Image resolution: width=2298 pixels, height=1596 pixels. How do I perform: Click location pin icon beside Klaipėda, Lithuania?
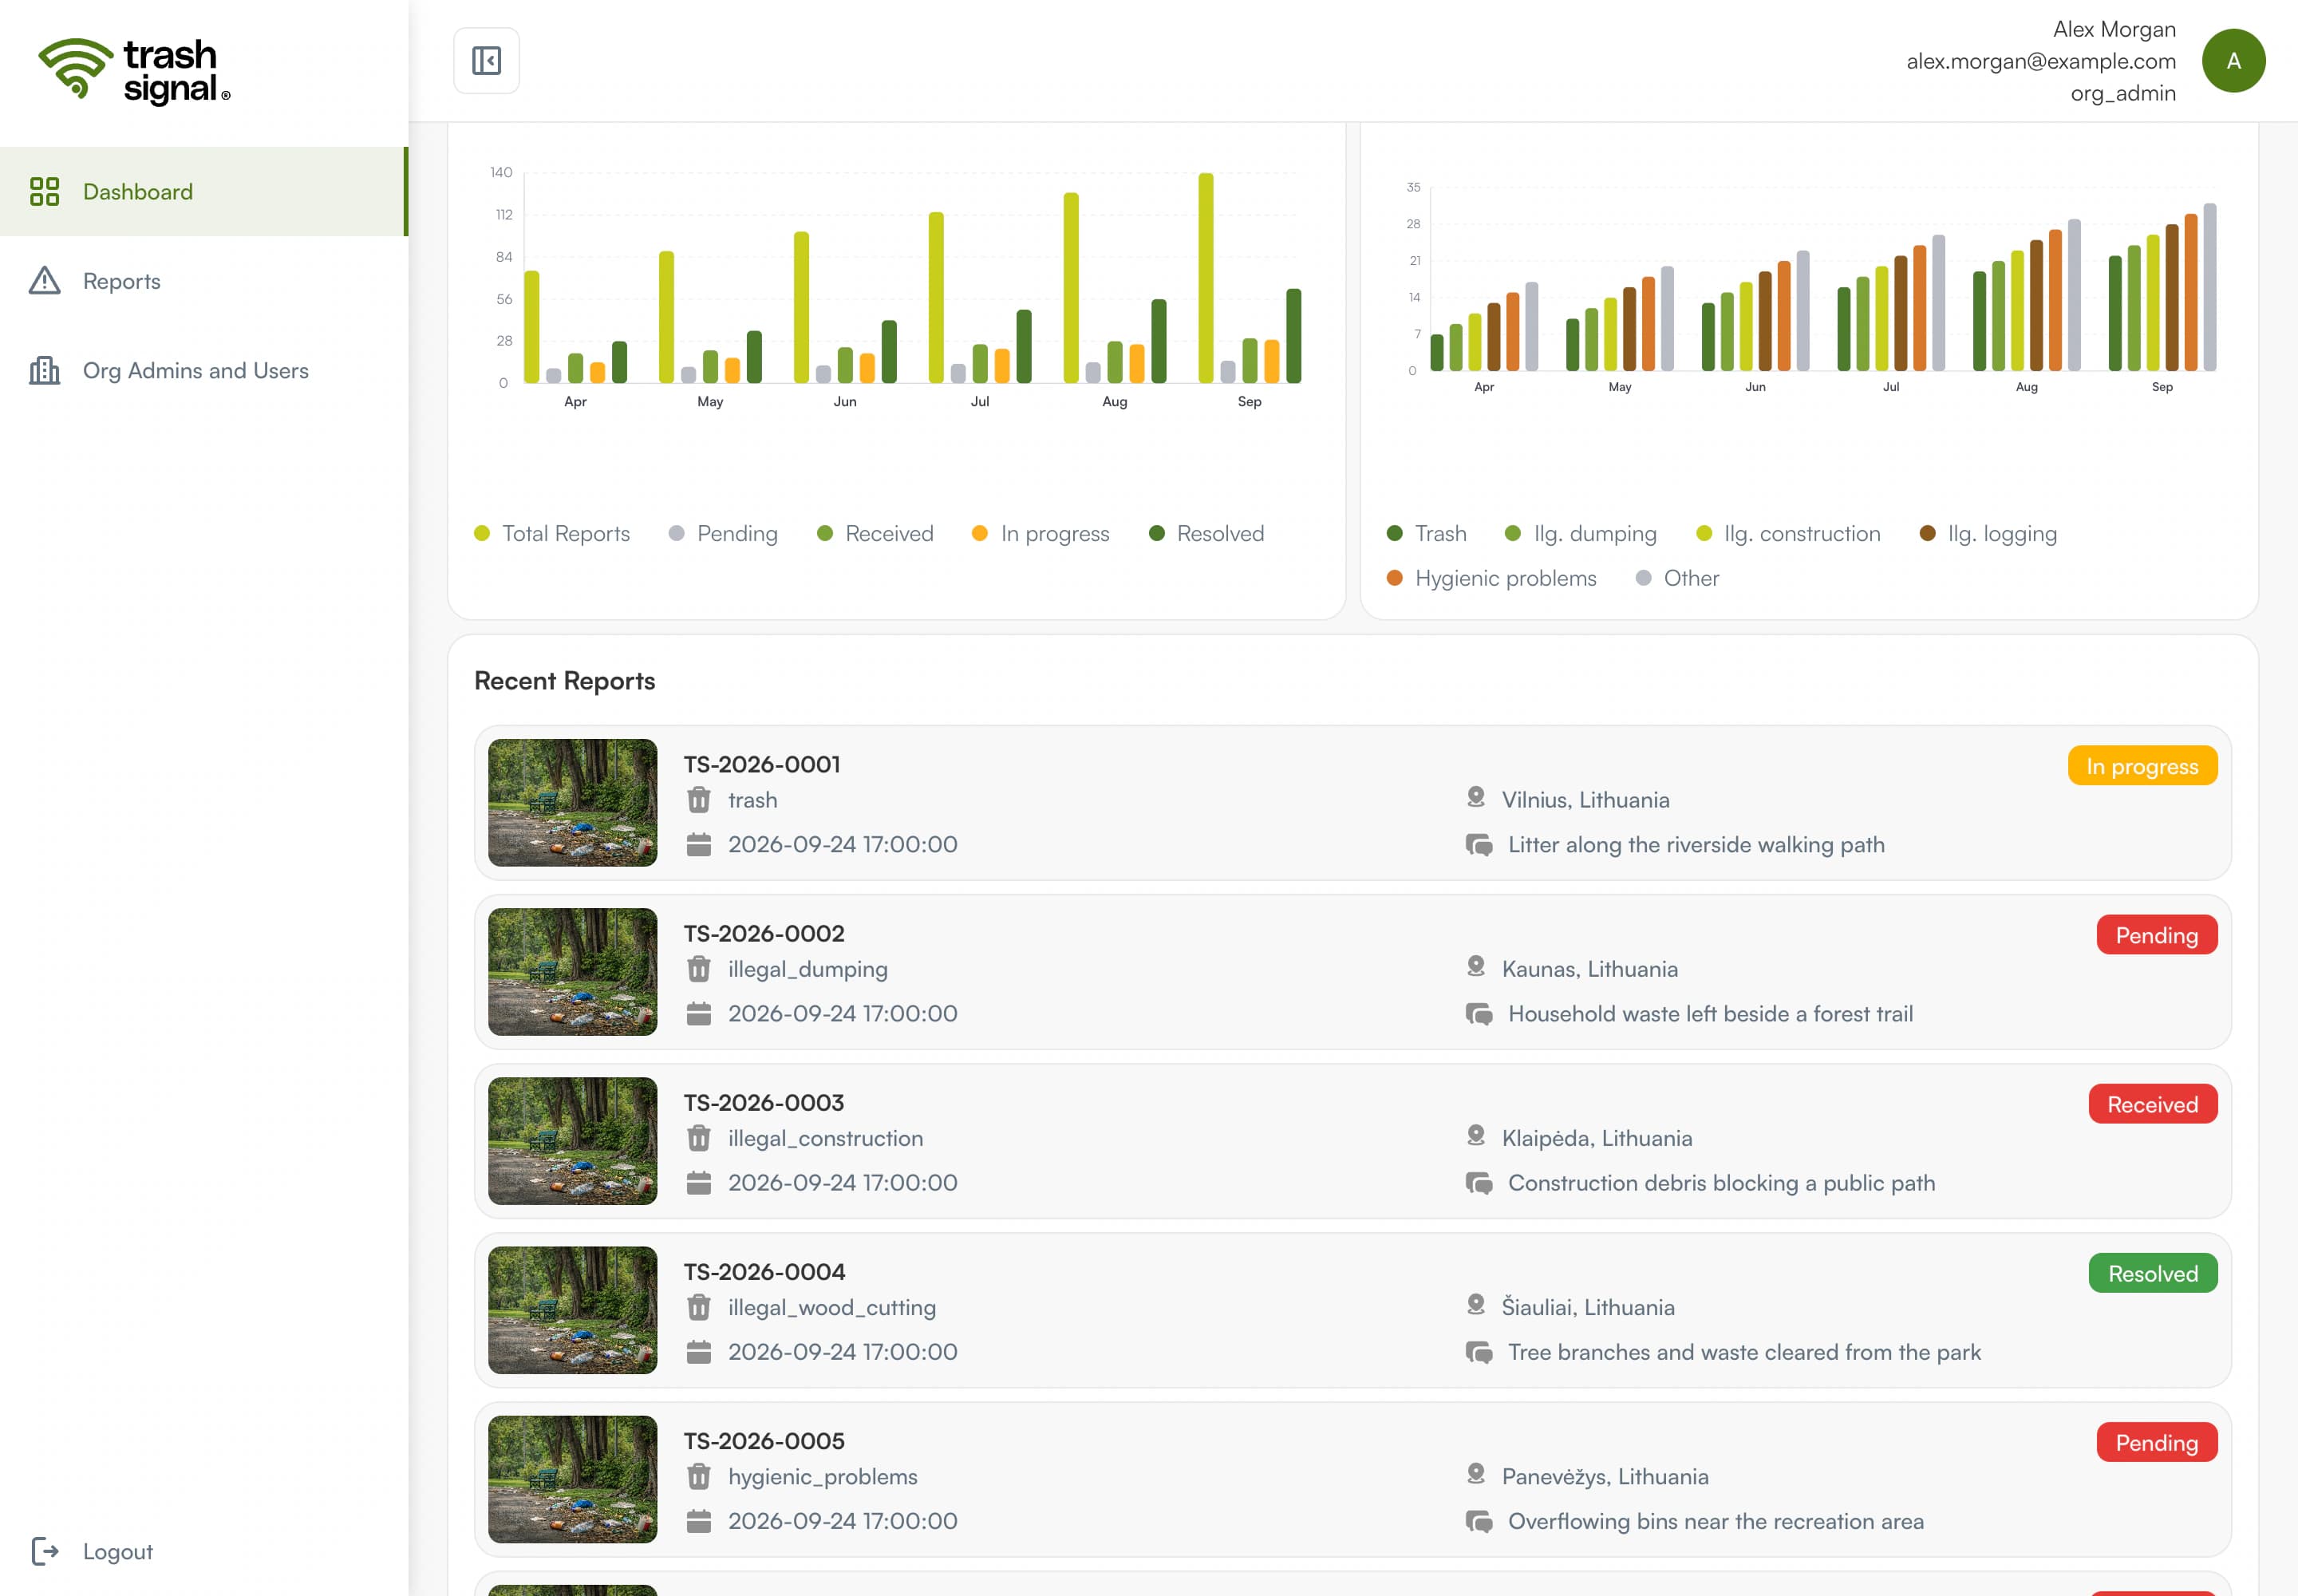coord(1475,1136)
